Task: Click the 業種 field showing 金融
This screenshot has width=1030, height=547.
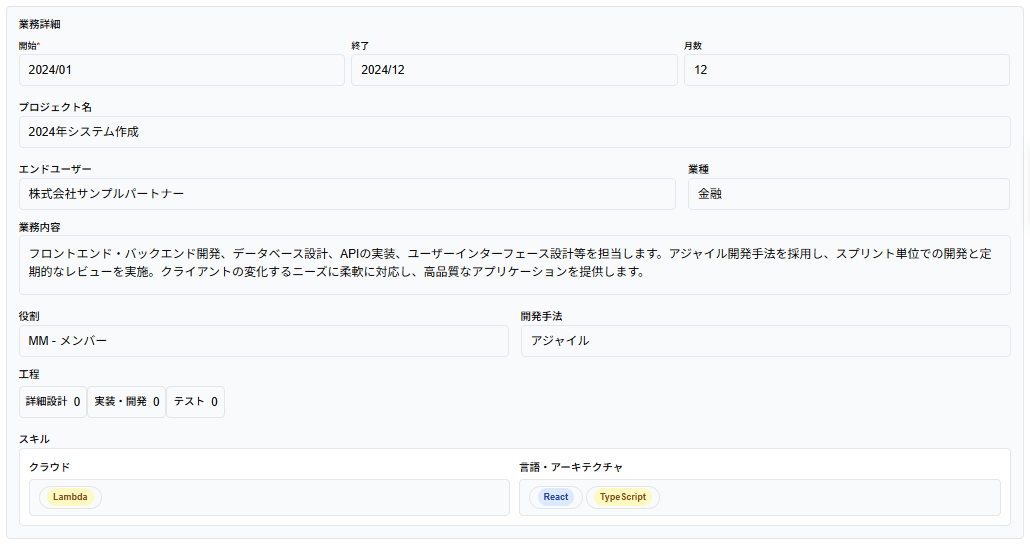Action: pos(849,194)
